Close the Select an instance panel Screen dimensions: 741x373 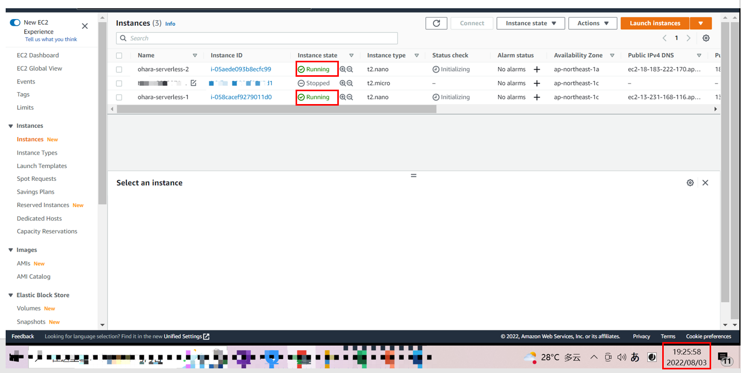[705, 182]
